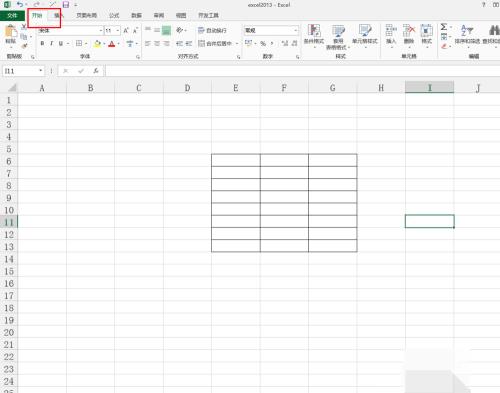Click the yellow fill color bucket
The image size is (500, 393).
(97, 44)
